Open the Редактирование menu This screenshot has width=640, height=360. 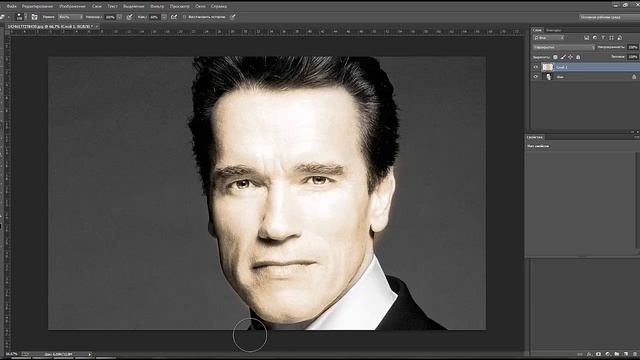[38, 7]
